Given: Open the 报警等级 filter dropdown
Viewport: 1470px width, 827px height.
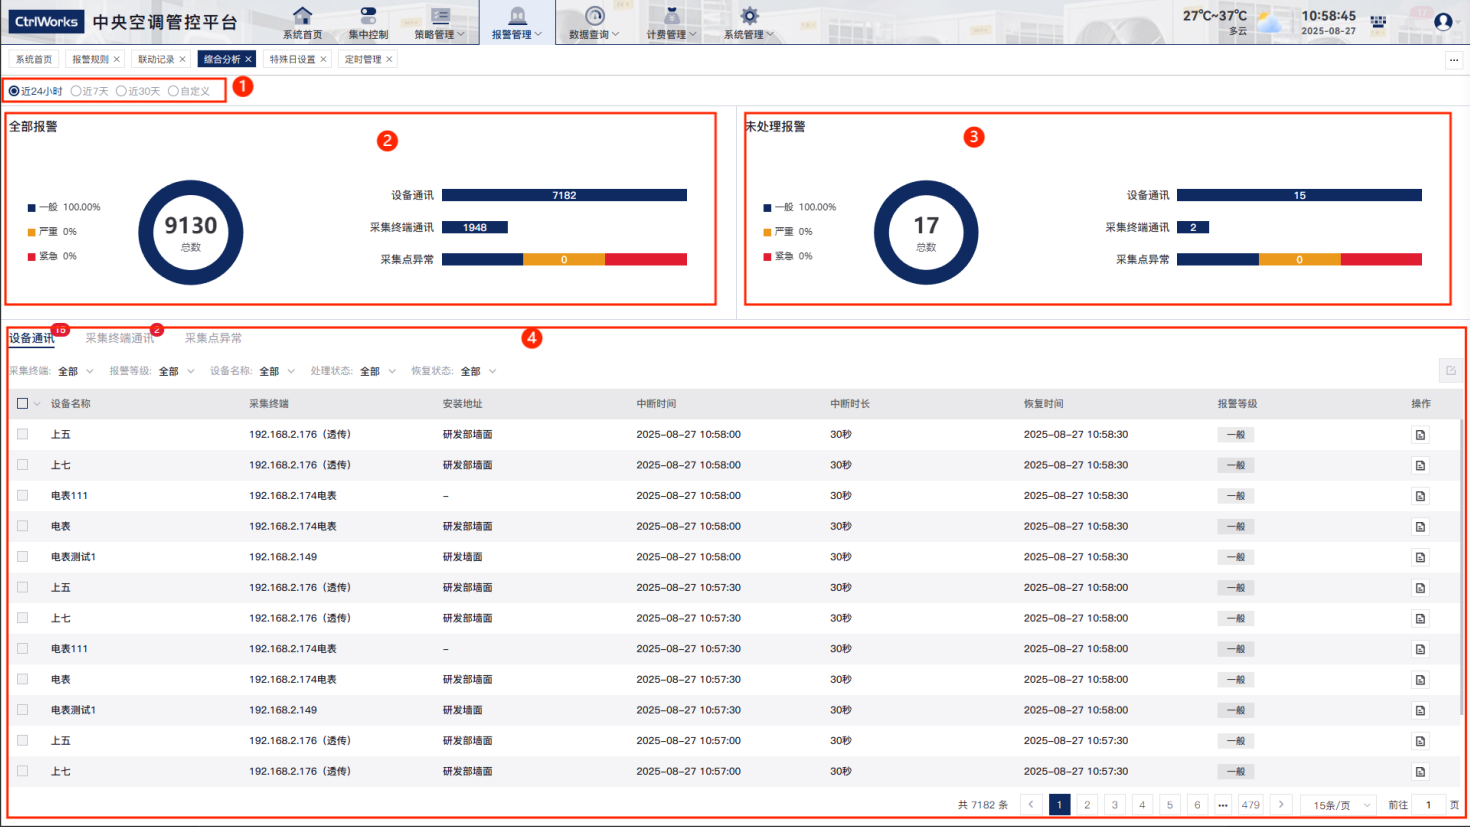Looking at the screenshot, I should click(176, 372).
